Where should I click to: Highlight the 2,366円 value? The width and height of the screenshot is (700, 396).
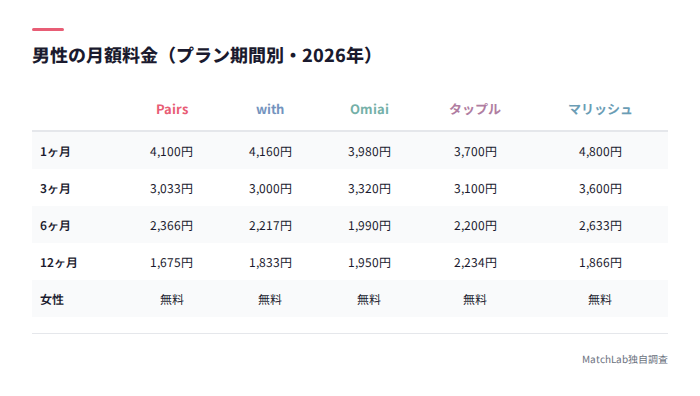171,226
